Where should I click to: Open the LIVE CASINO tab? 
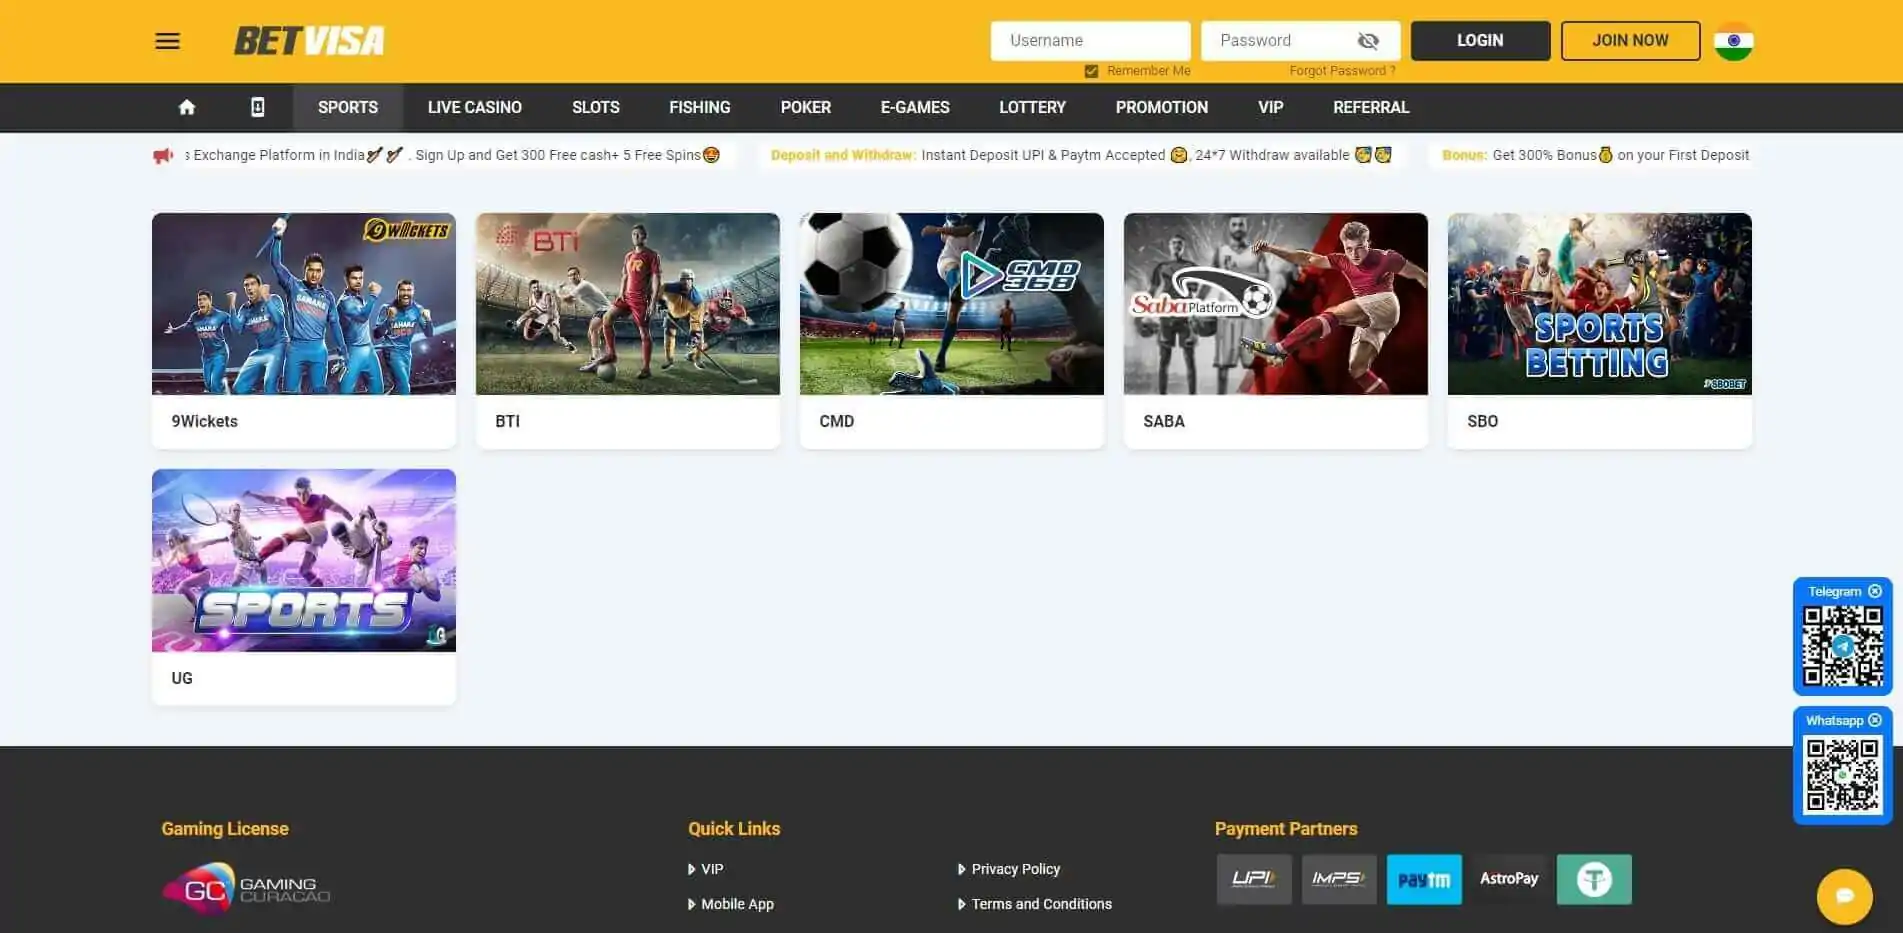[475, 107]
